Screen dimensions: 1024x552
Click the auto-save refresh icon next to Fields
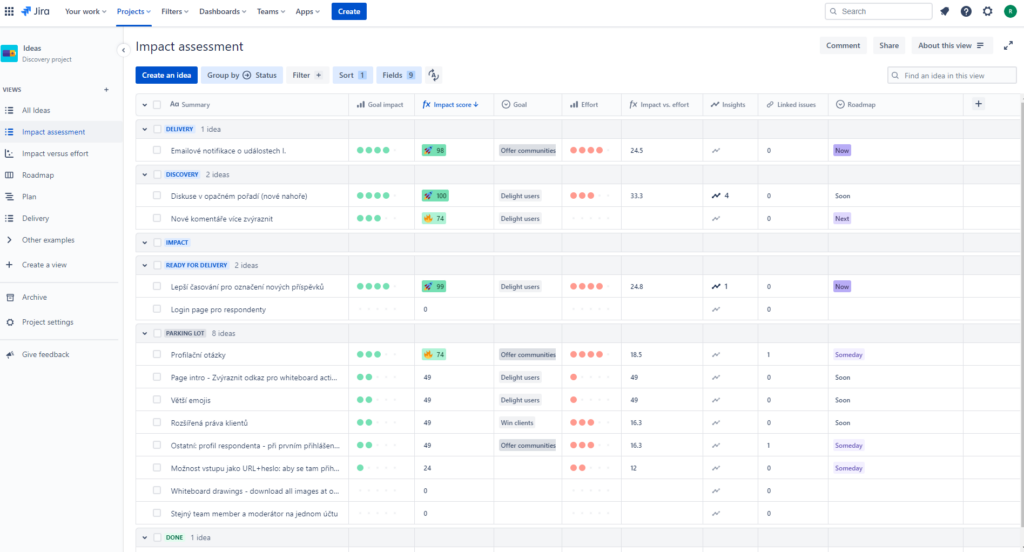coord(434,75)
